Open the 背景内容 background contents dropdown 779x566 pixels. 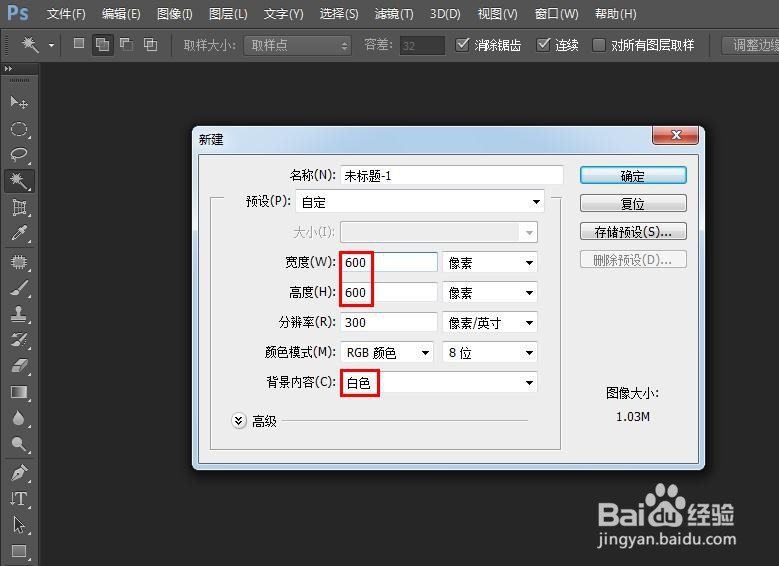[x=439, y=382]
